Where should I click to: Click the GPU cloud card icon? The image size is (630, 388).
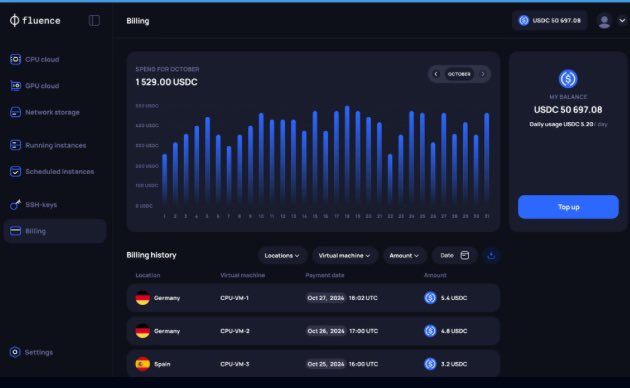coord(15,86)
